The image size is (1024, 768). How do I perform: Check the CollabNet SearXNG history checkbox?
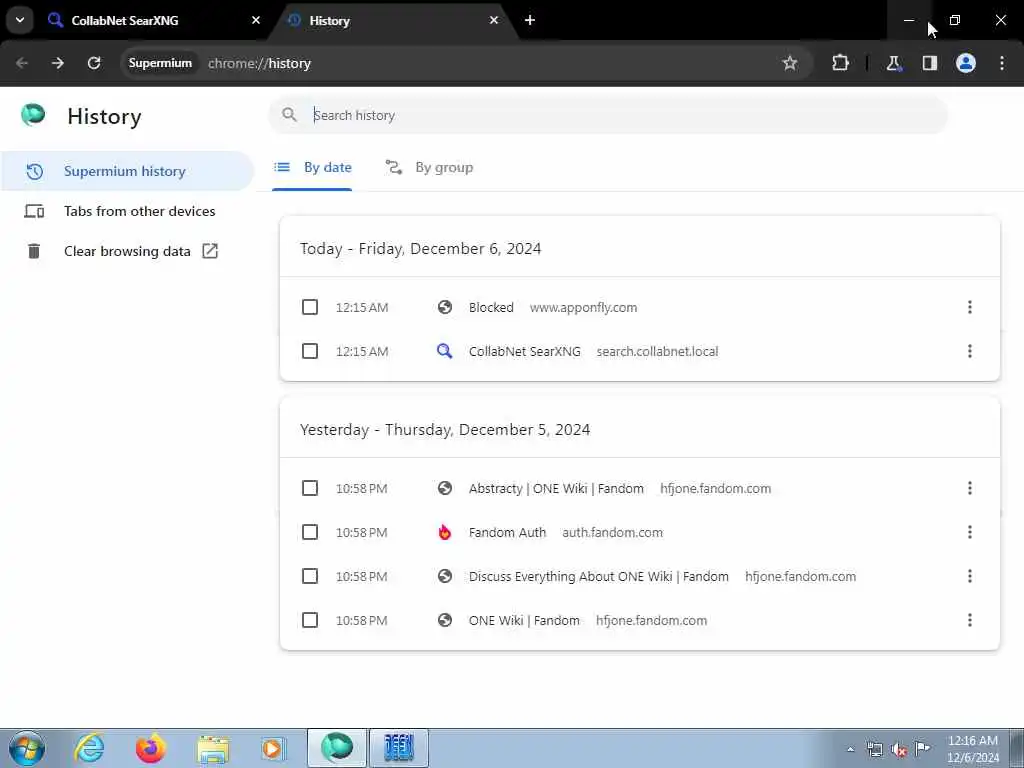310,351
